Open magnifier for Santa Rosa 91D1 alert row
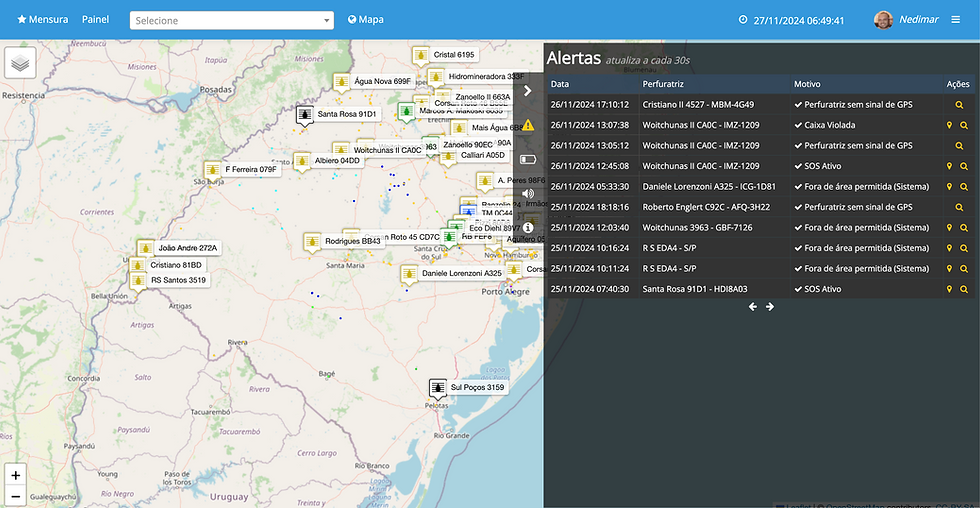Image resolution: width=980 pixels, height=508 pixels. (x=964, y=289)
